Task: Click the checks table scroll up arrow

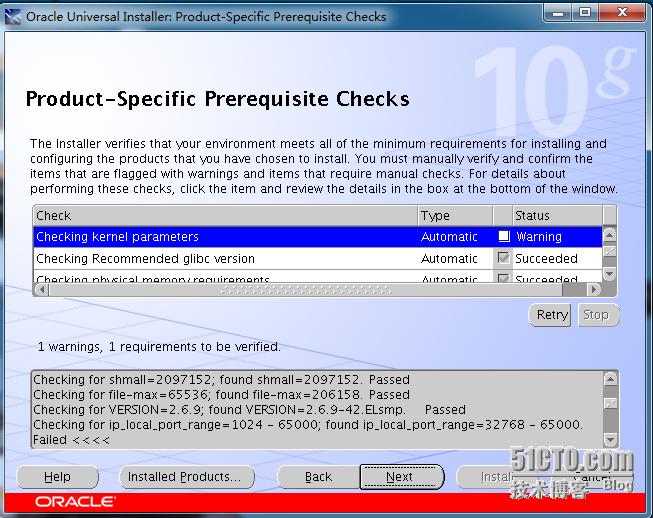Action: [x=609, y=234]
